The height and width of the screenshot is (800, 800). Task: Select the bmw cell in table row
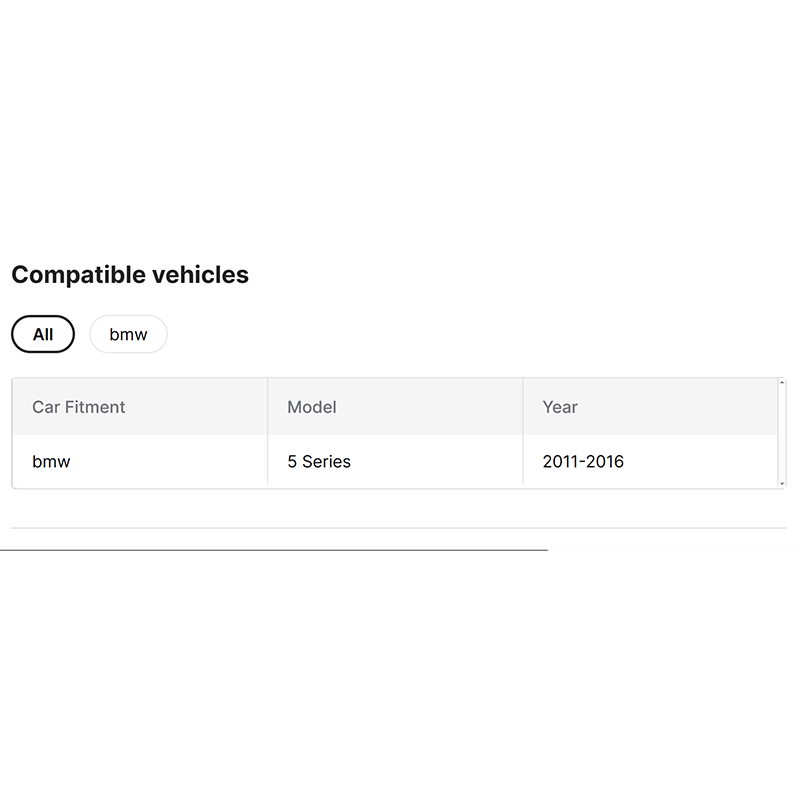(51, 462)
